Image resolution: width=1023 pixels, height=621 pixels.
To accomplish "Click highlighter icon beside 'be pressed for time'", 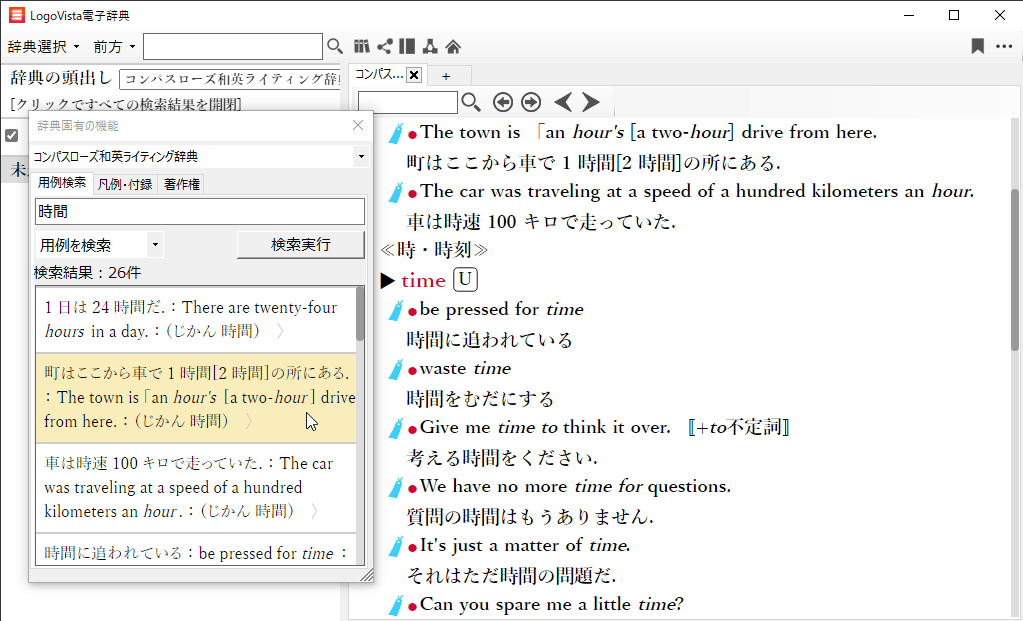I will [396, 310].
